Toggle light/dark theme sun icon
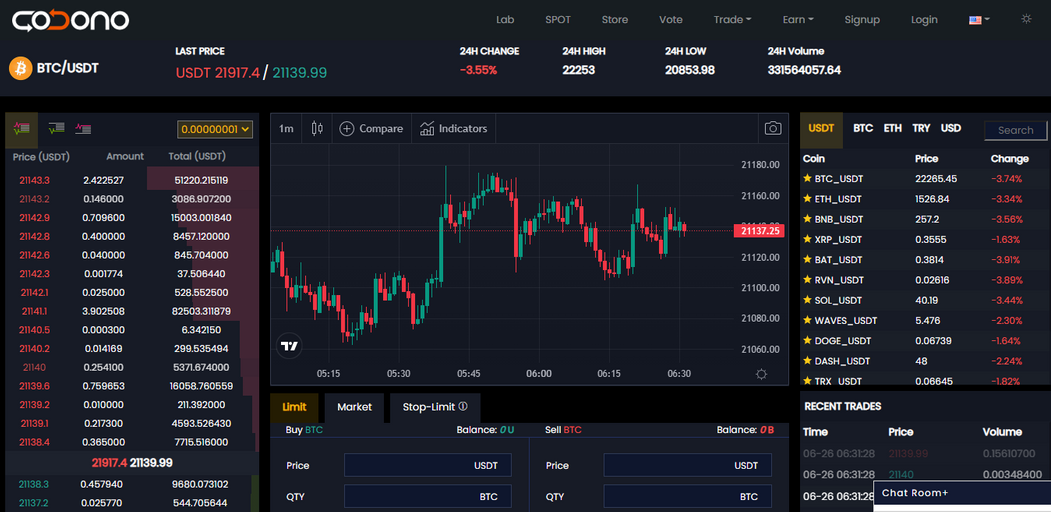The height and width of the screenshot is (512, 1051). pyautogui.click(x=1026, y=19)
